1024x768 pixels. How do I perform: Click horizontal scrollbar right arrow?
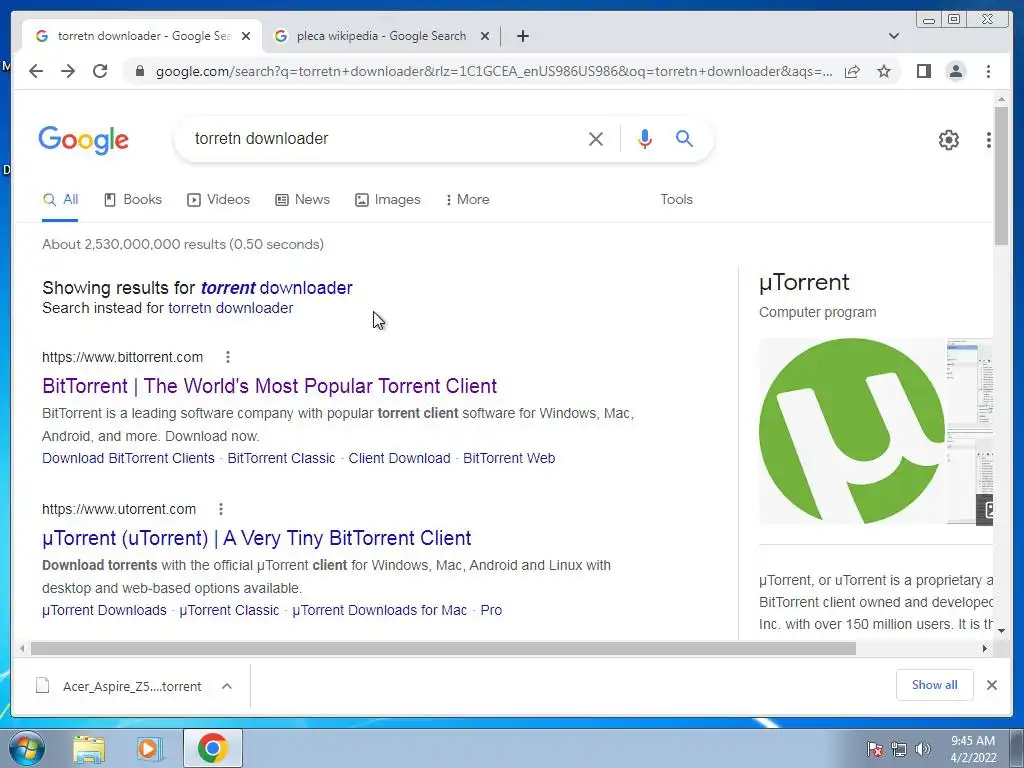pyautogui.click(x=985, y=648)
